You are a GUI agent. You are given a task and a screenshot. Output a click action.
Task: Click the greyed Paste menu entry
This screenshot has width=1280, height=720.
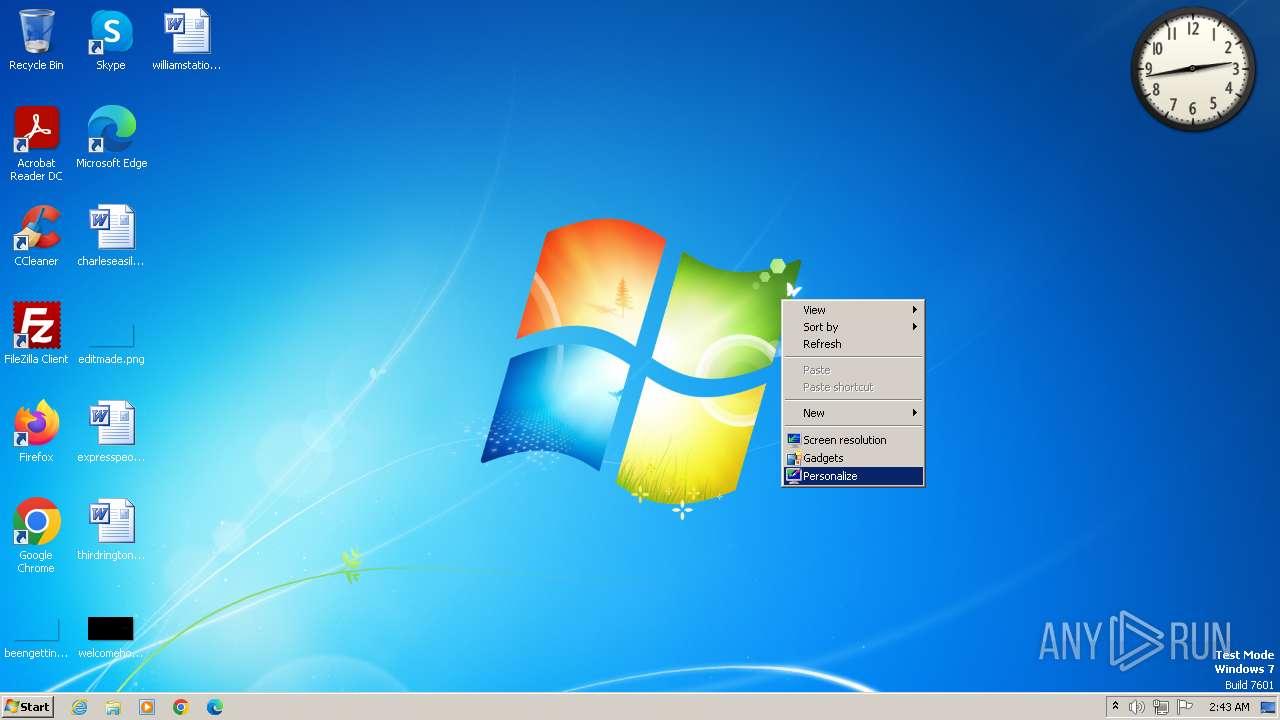853,370
